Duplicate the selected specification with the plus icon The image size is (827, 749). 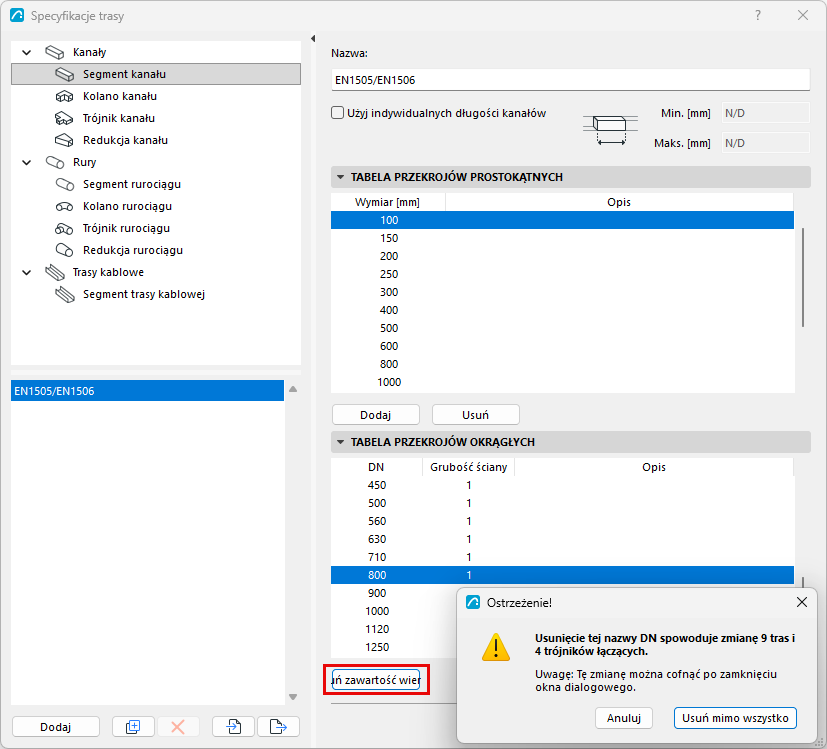pos(133,727)
